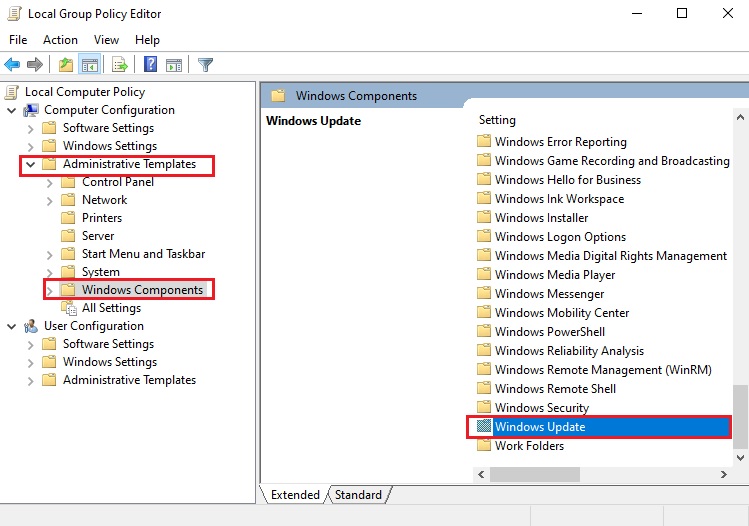Select Windows Ink Workspace entry

(x=559, y=199)
